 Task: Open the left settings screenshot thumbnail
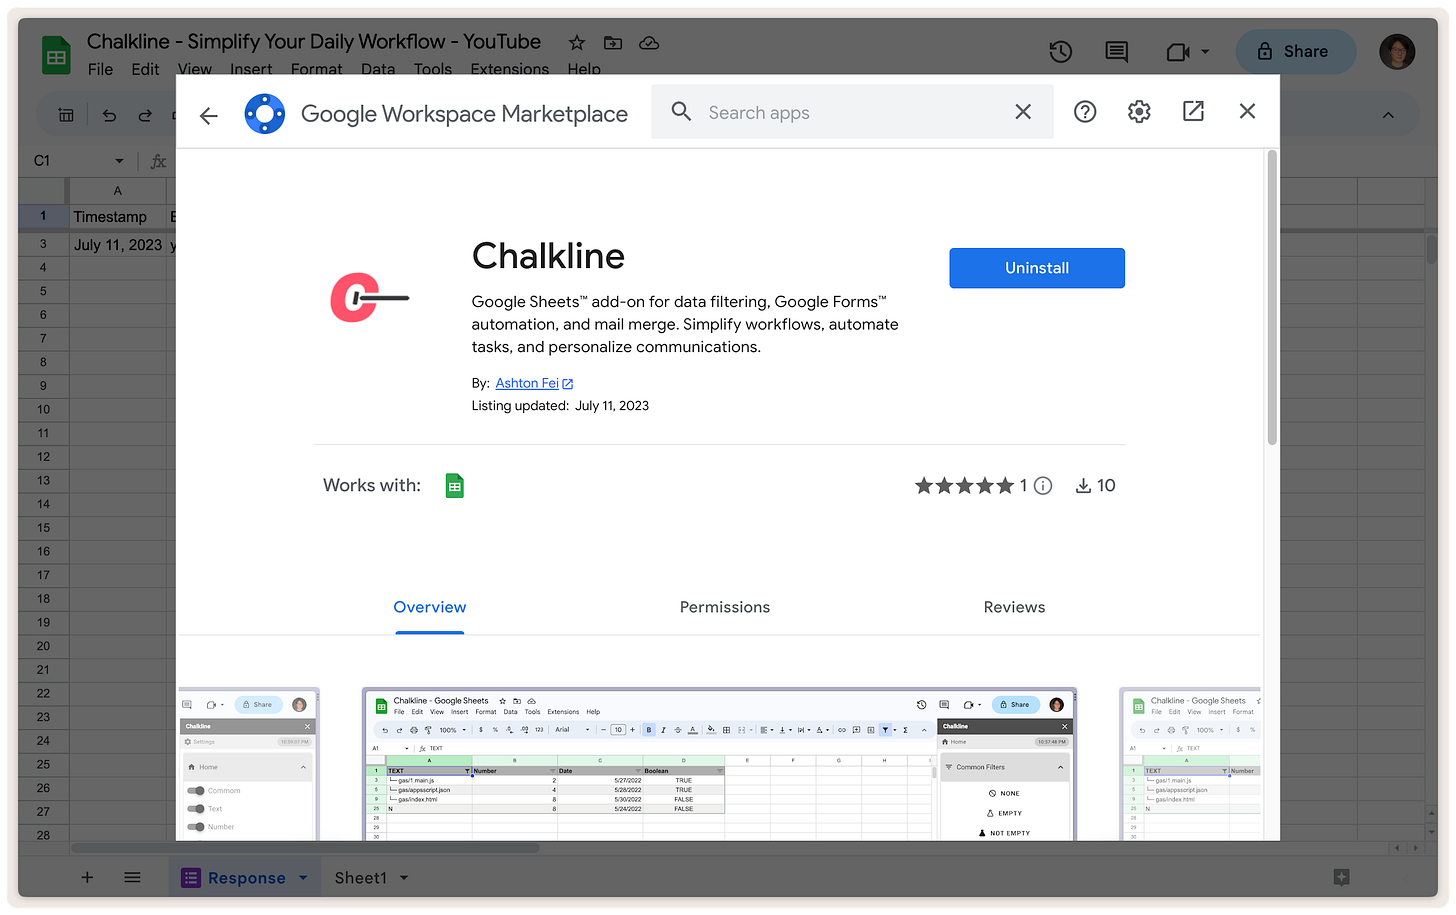click(x=249, y=764)
